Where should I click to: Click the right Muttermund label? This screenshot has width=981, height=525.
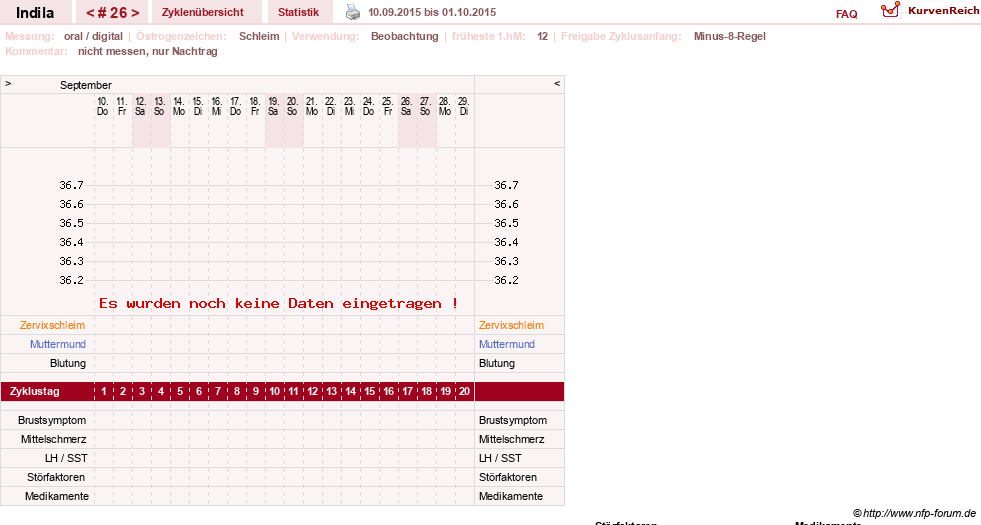[x=507, y=344]
